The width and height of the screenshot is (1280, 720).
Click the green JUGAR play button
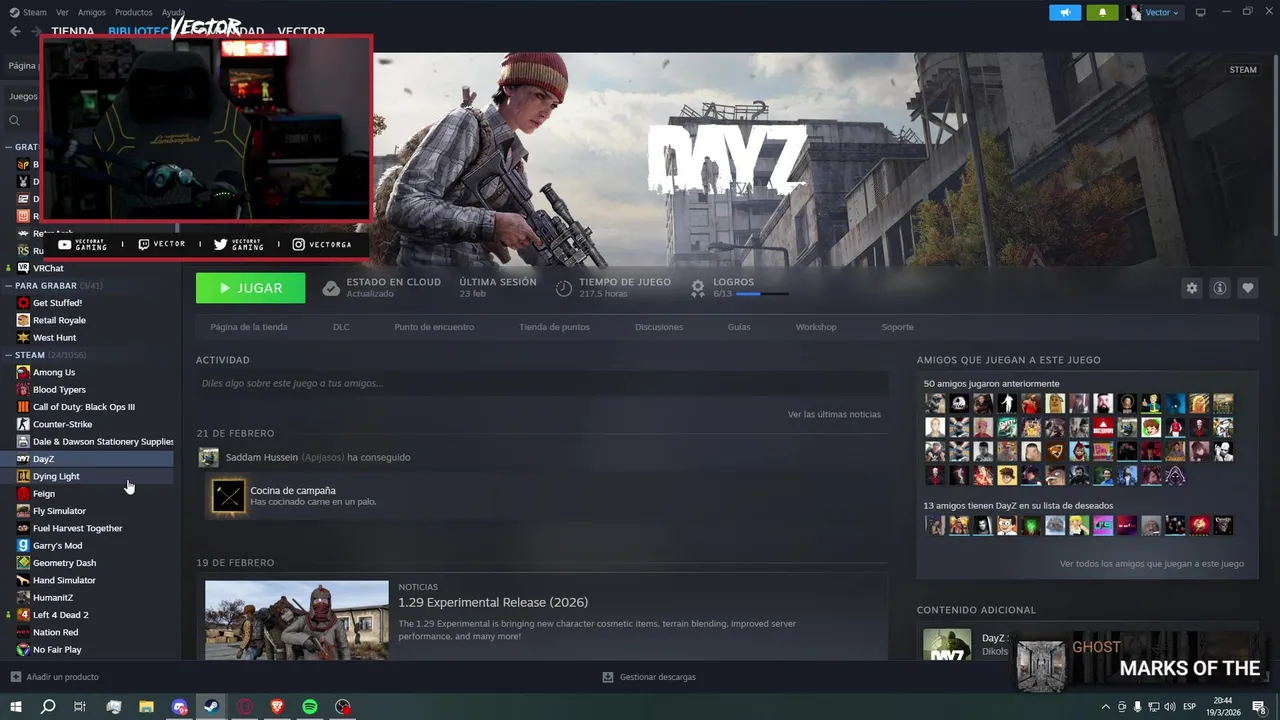tap(251, 288)
